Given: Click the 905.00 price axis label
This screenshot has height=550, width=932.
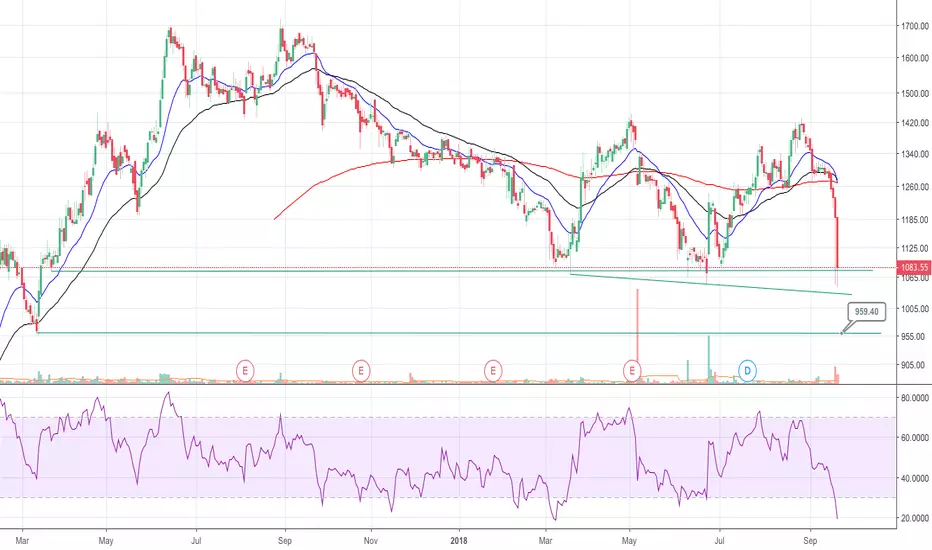Looking at the screenshot, I should tap(915, 365).
